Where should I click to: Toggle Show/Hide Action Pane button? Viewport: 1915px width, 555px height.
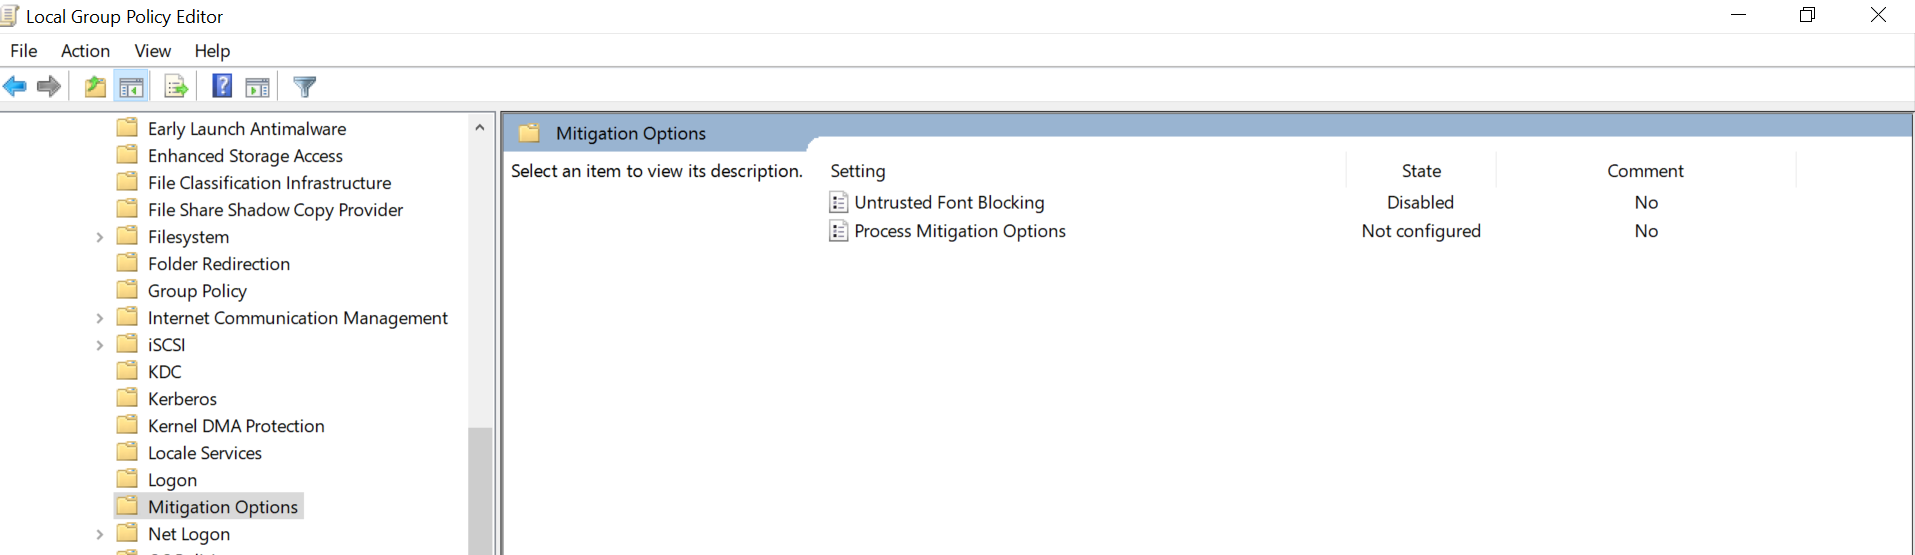[x=258, y=87]
